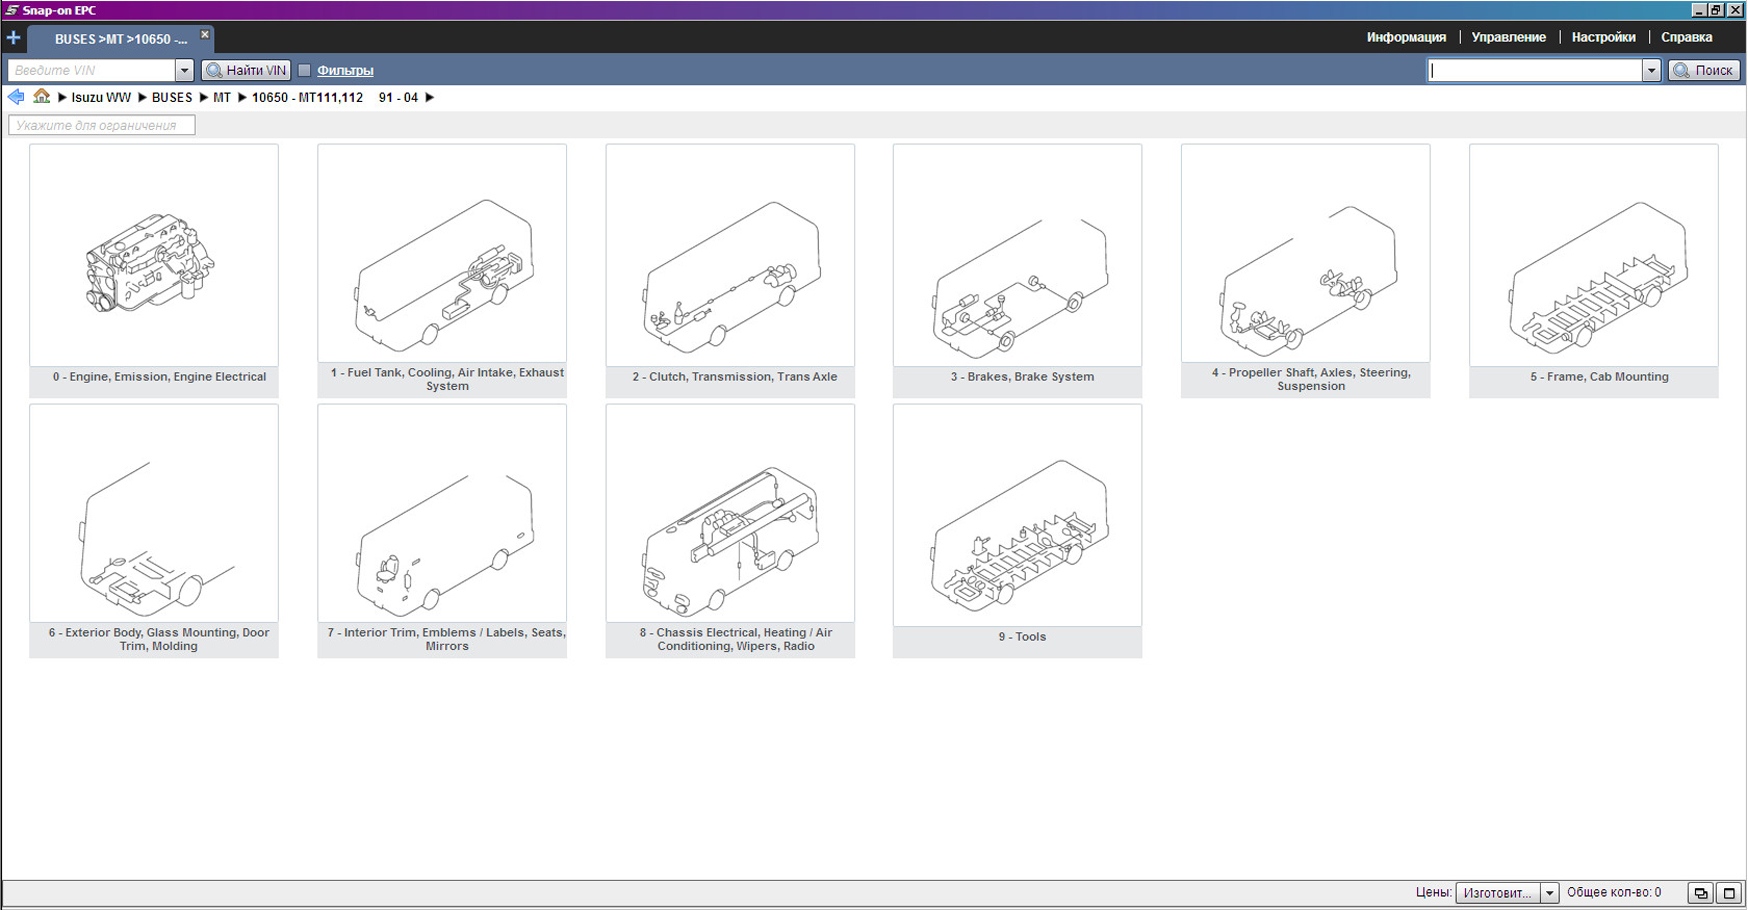Click the Фильтры link
Viewport: 1748px width, 910px height.
pos(345,70)
